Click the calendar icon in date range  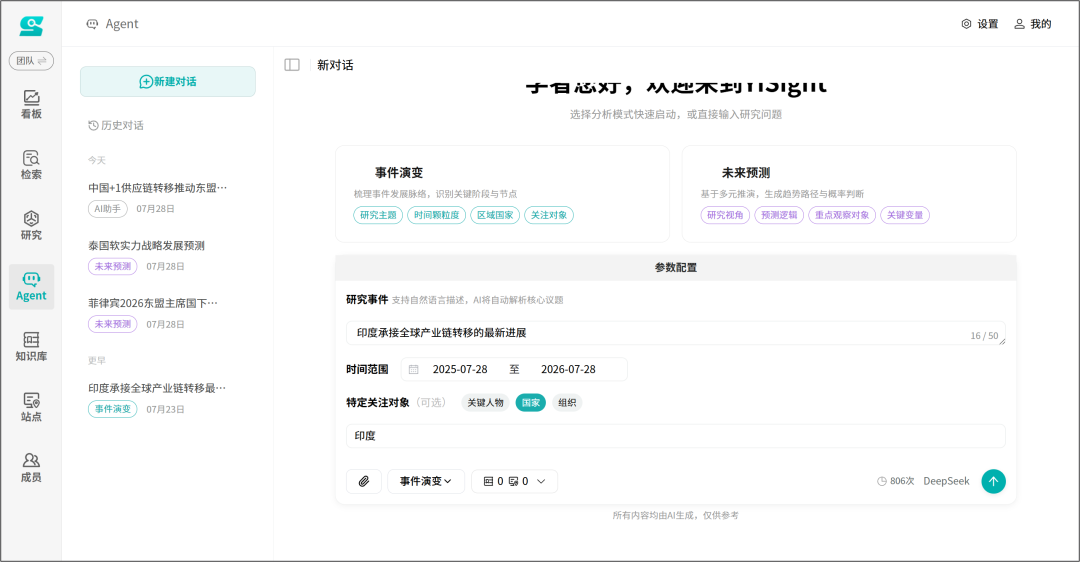coord(413,370)
